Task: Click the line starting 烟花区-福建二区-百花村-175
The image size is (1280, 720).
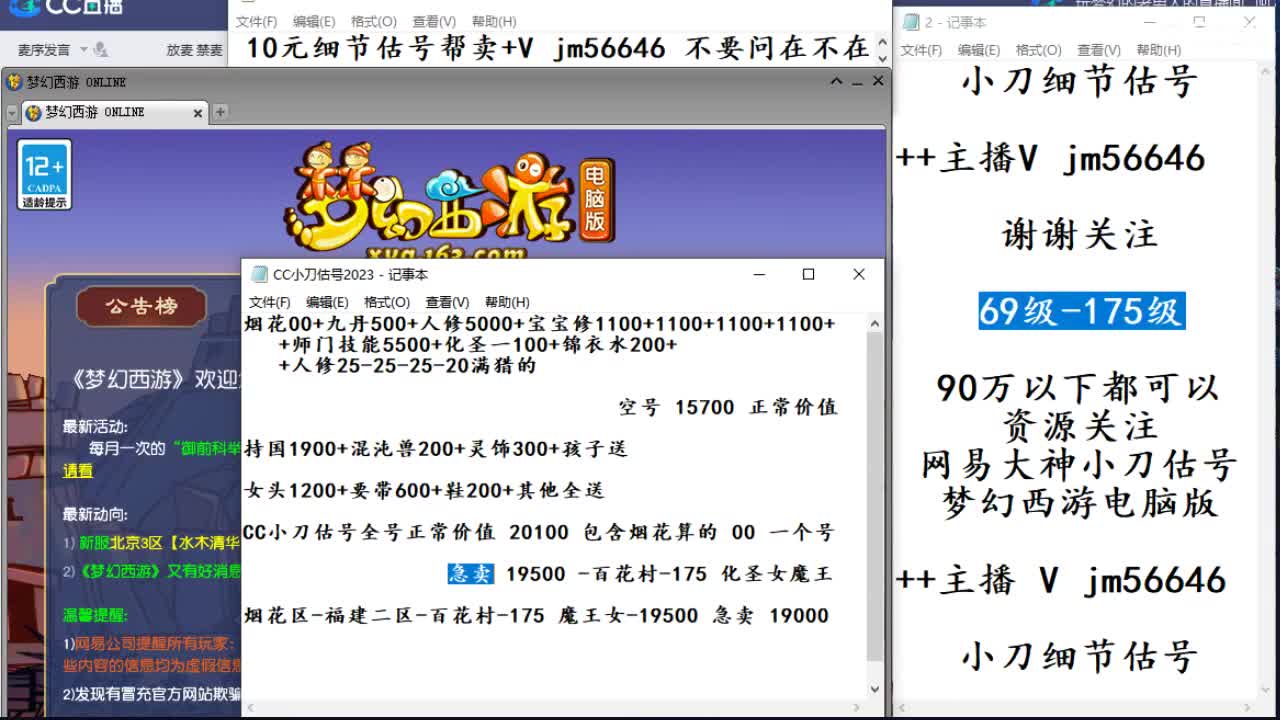Action: [536, 615]
